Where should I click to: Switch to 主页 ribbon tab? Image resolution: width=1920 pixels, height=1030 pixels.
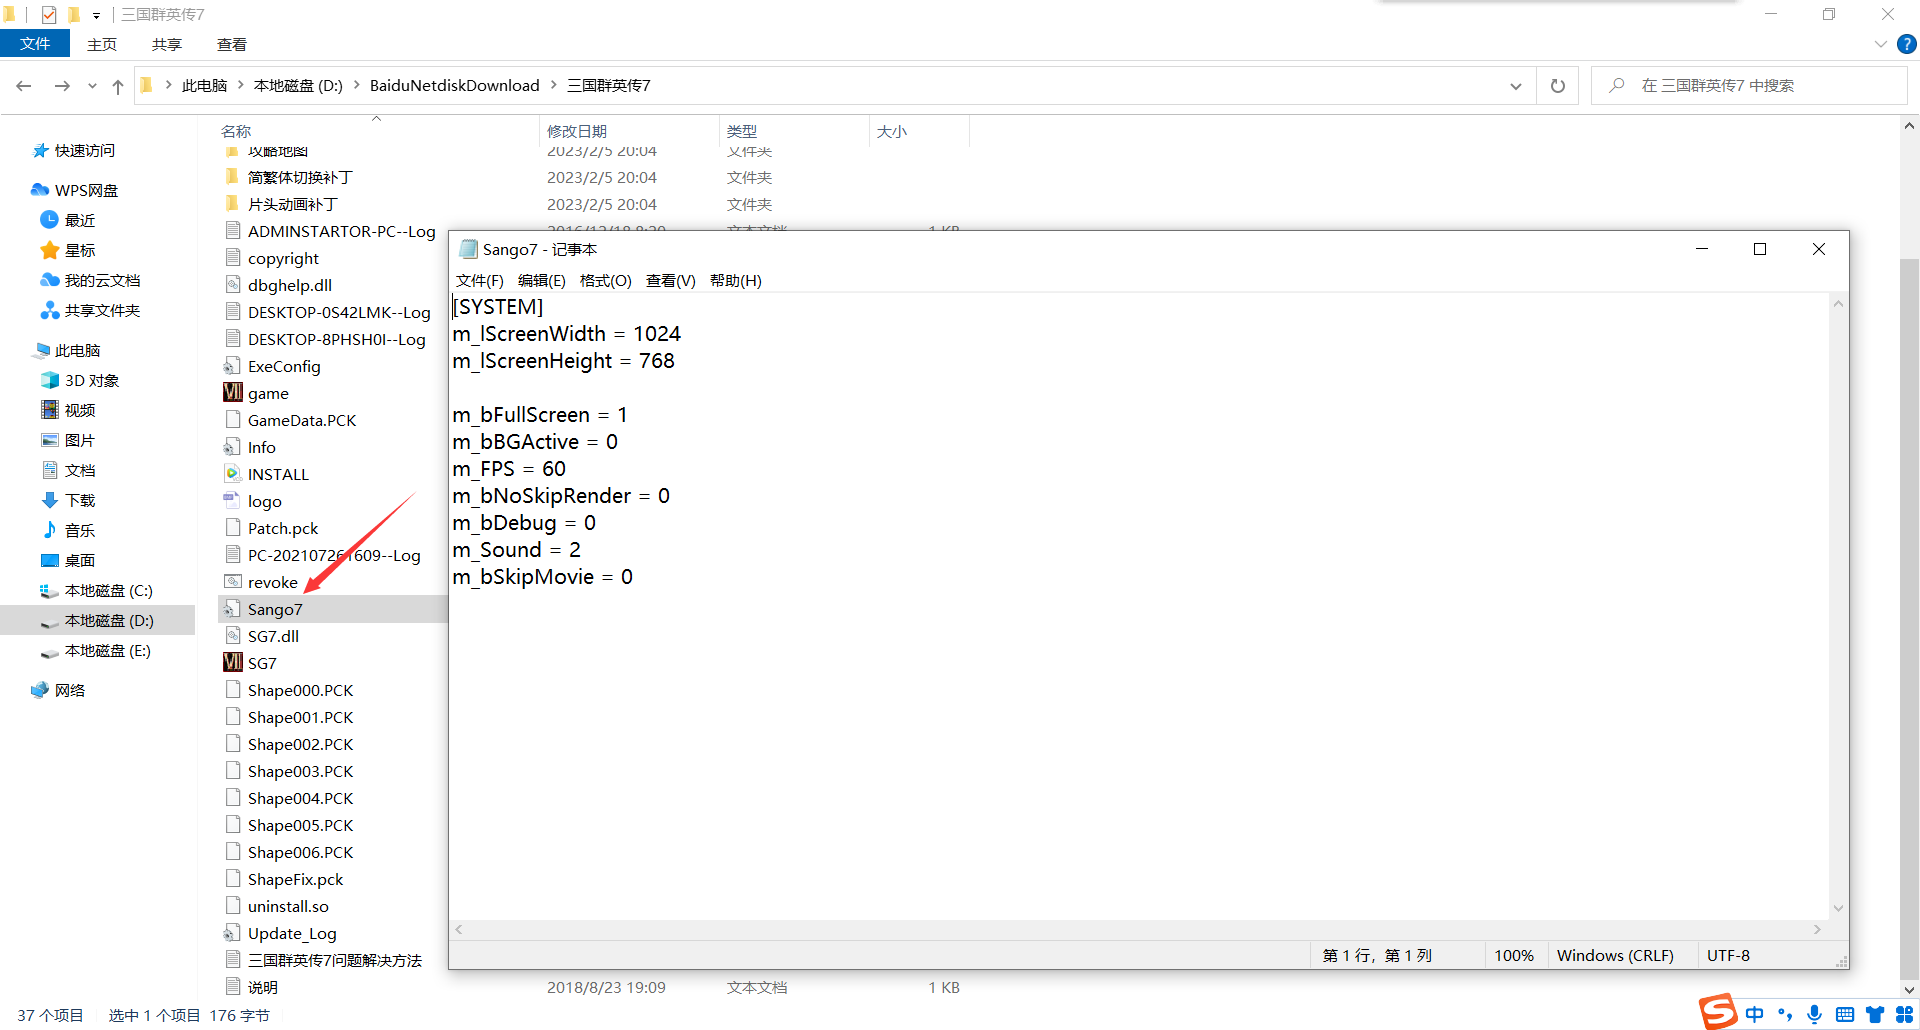coord(102,44)
